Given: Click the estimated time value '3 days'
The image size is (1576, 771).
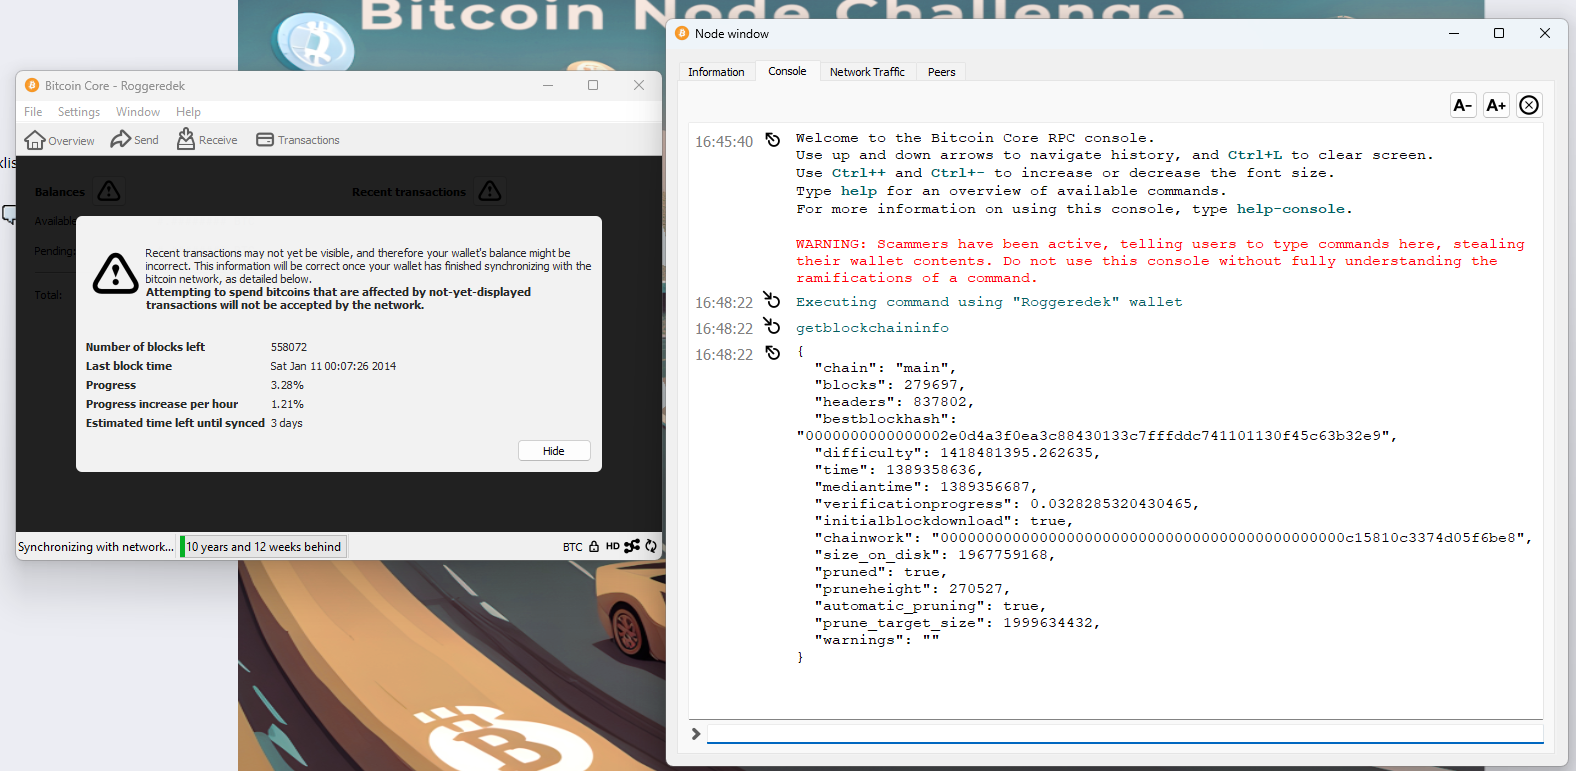Looking at the screenshot, I should pos(286,423).
